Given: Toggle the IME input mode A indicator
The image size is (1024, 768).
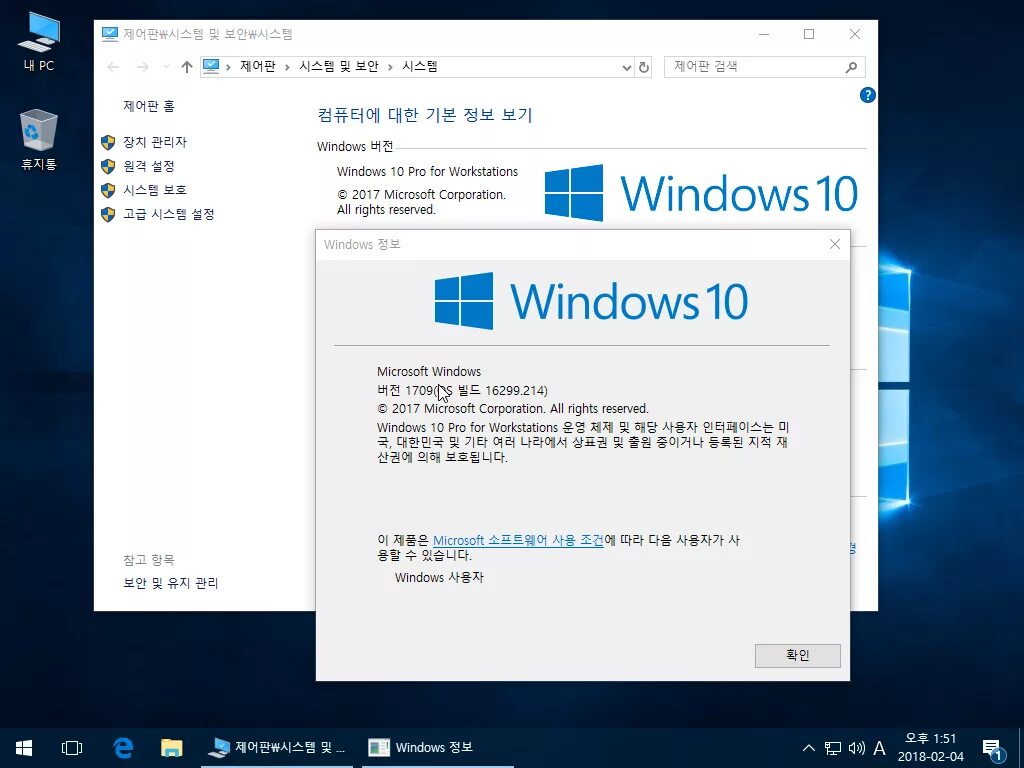Looking at the screenshot, I should [880, 748].
